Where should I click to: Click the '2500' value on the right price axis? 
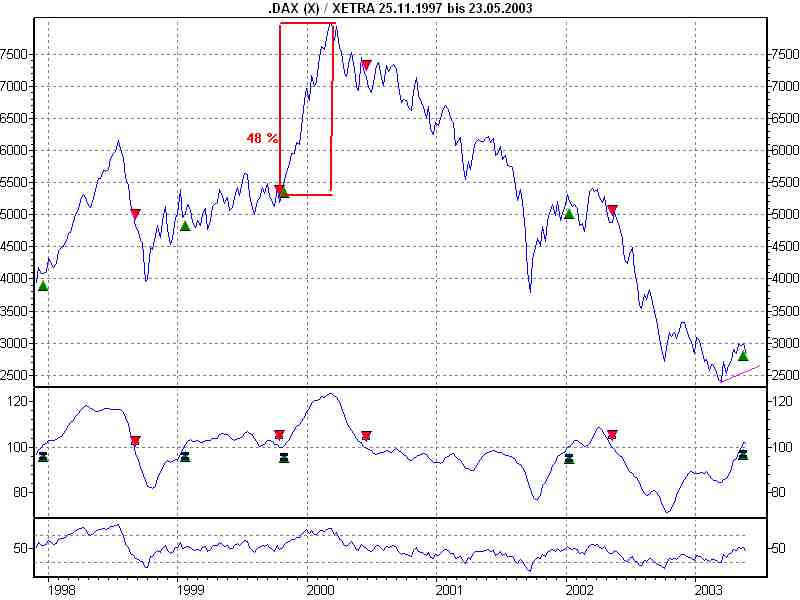[x=785, y=375]
